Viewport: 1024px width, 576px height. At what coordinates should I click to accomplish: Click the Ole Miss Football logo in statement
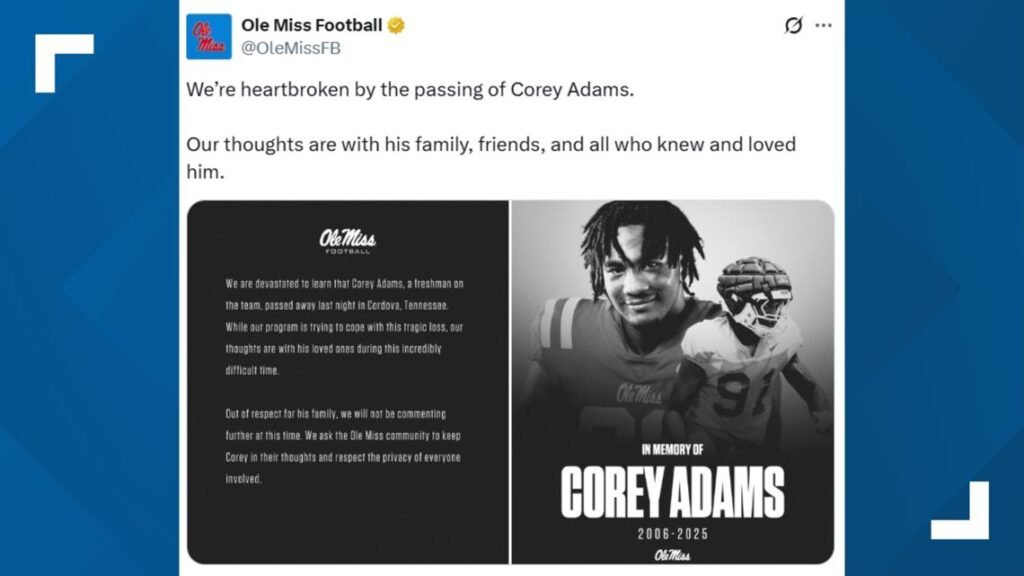[x=347, y=241]
